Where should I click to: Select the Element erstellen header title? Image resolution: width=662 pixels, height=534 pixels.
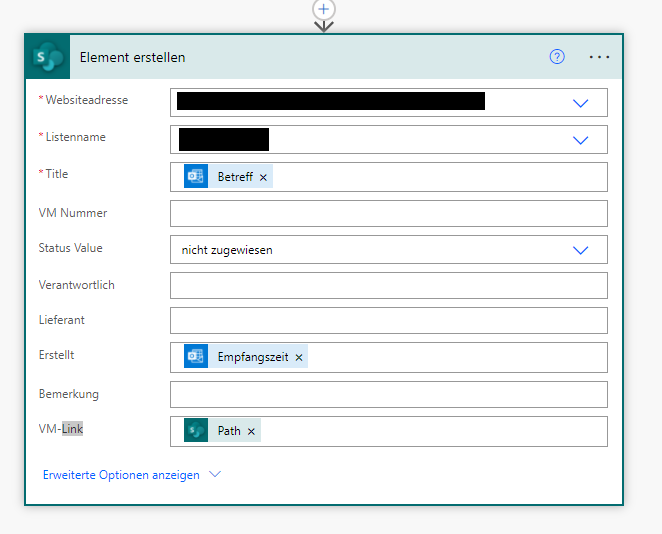133,57
